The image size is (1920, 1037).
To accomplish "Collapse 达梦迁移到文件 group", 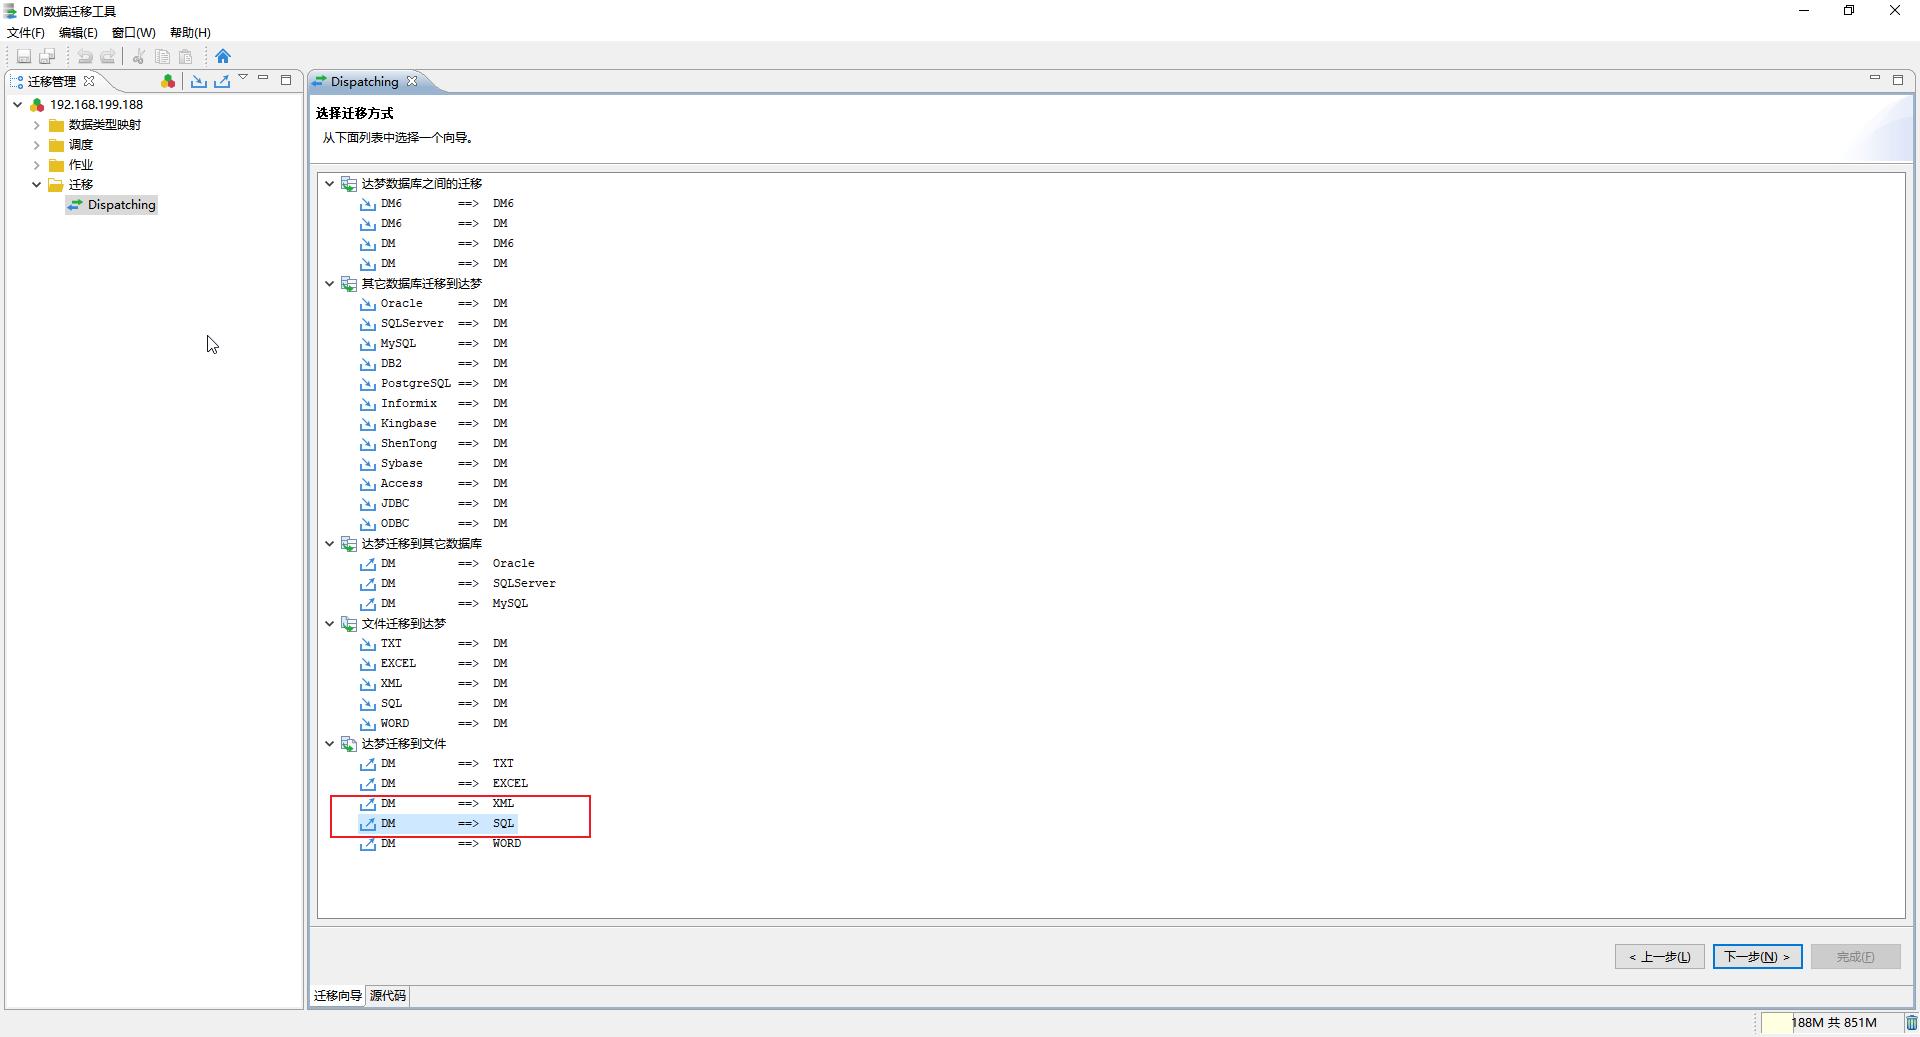I will click(x=329, y=744).
